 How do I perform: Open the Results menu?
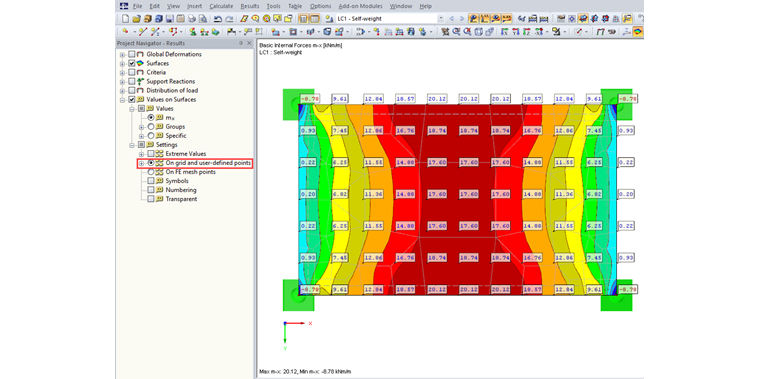tap(250, 6)
